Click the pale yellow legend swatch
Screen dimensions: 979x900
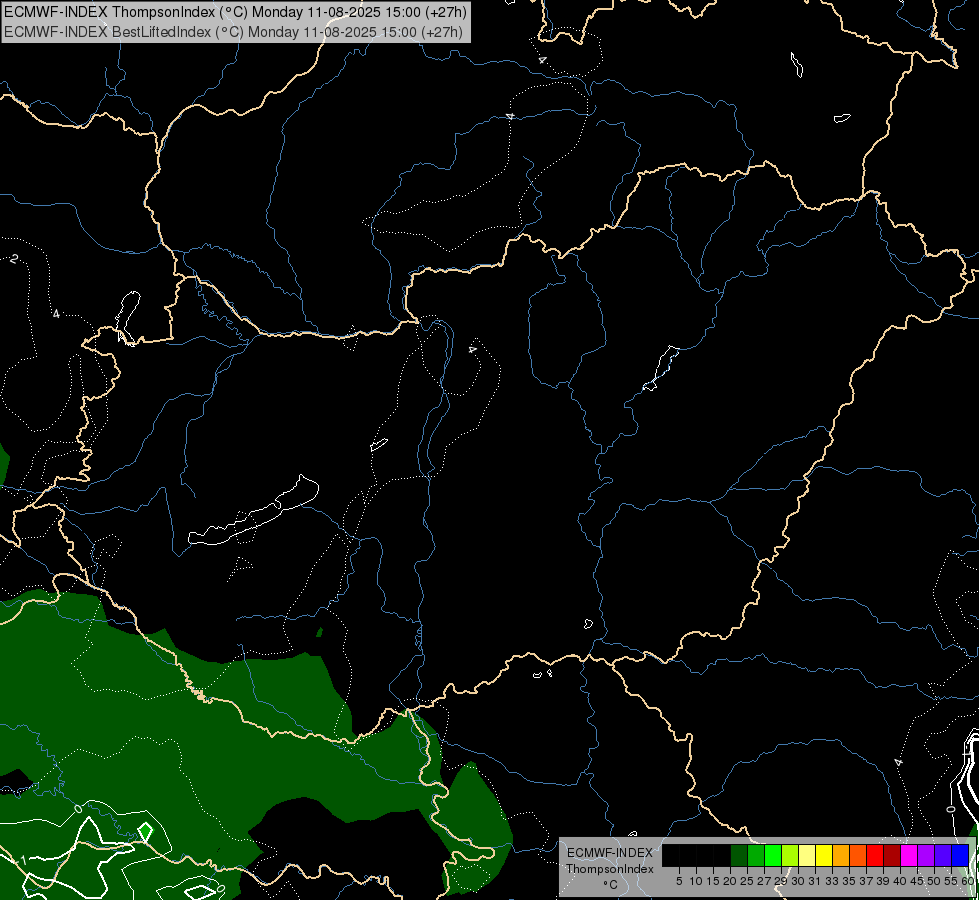tap(807, 856)
